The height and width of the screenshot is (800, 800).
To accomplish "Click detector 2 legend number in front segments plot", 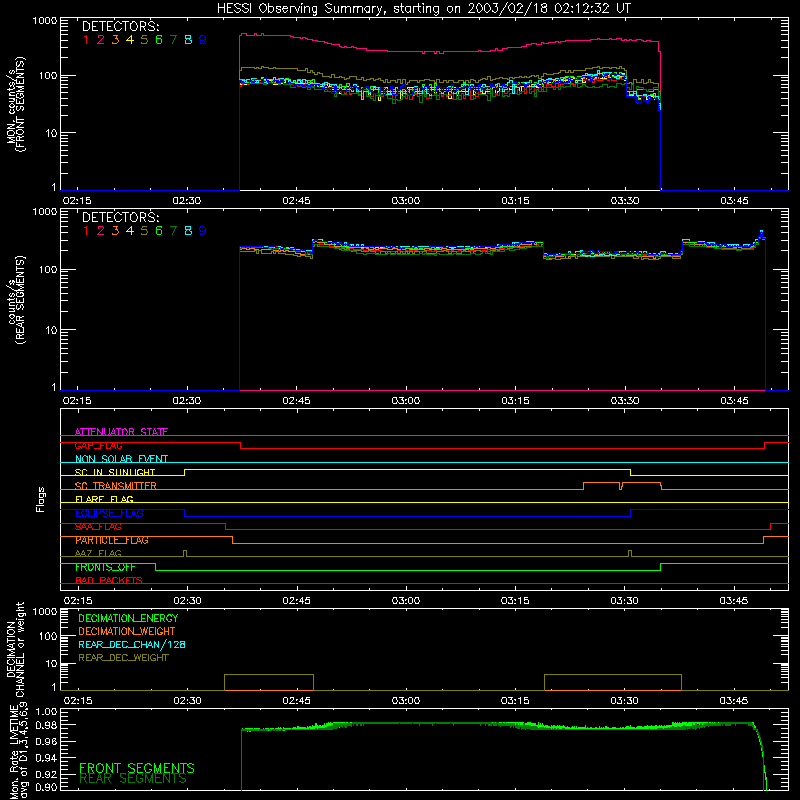I will [x=101, y=39].
